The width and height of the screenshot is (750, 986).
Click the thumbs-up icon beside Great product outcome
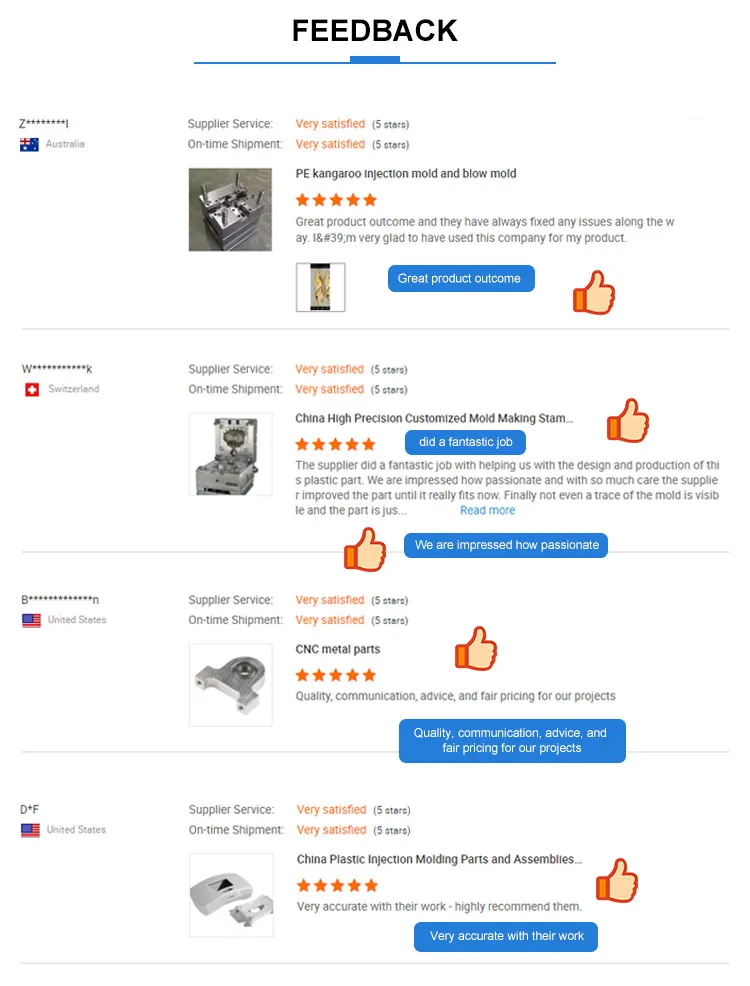pyautogui.click(x=593, y=293)
